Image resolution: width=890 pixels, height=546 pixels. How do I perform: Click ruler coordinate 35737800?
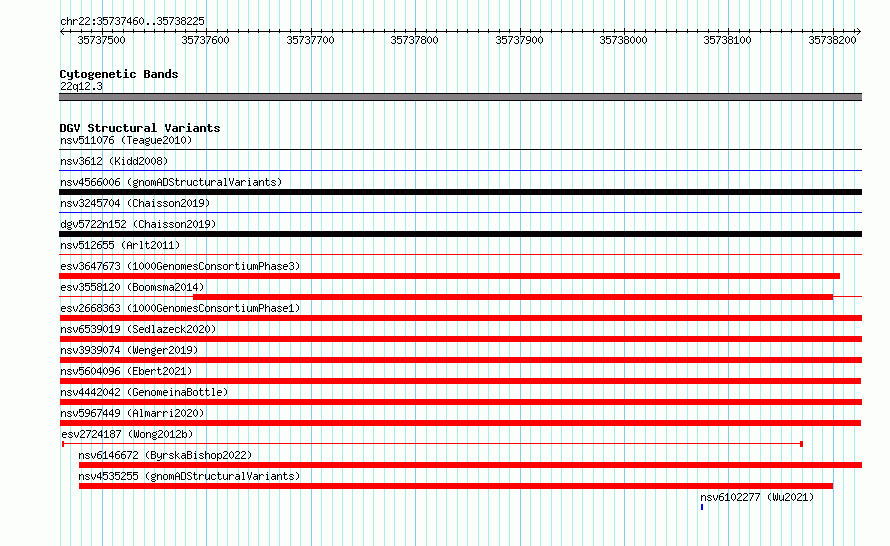(414, 40)
